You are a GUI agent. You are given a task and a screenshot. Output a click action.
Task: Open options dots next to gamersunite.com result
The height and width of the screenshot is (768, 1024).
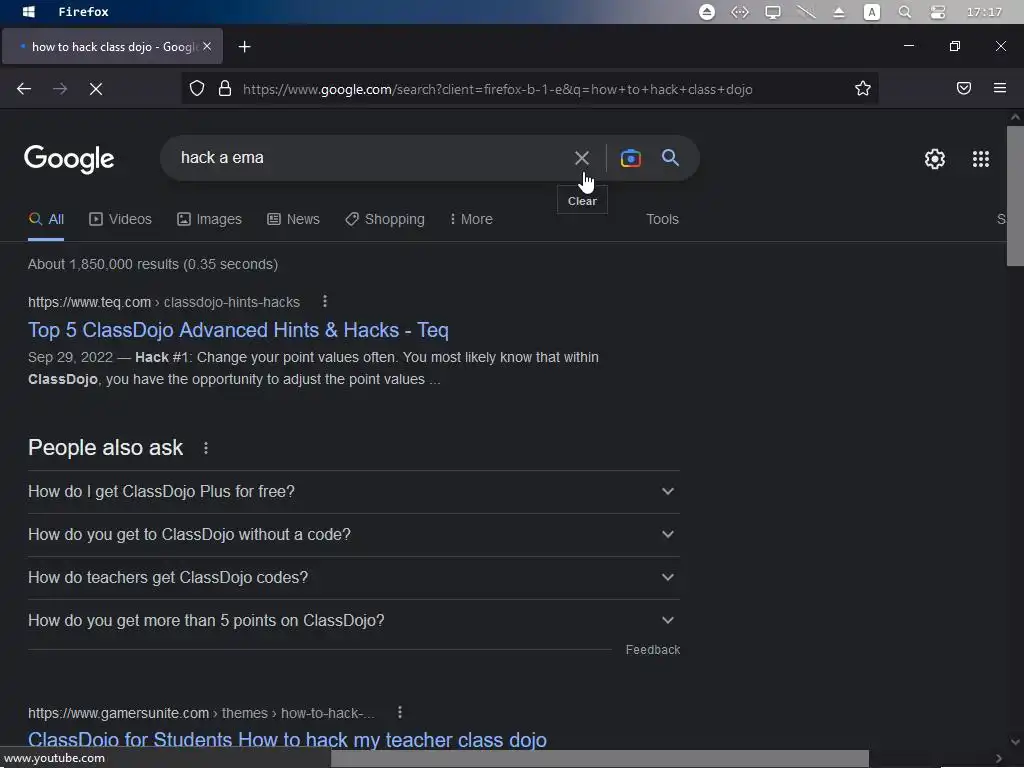(x=400, y=712)
